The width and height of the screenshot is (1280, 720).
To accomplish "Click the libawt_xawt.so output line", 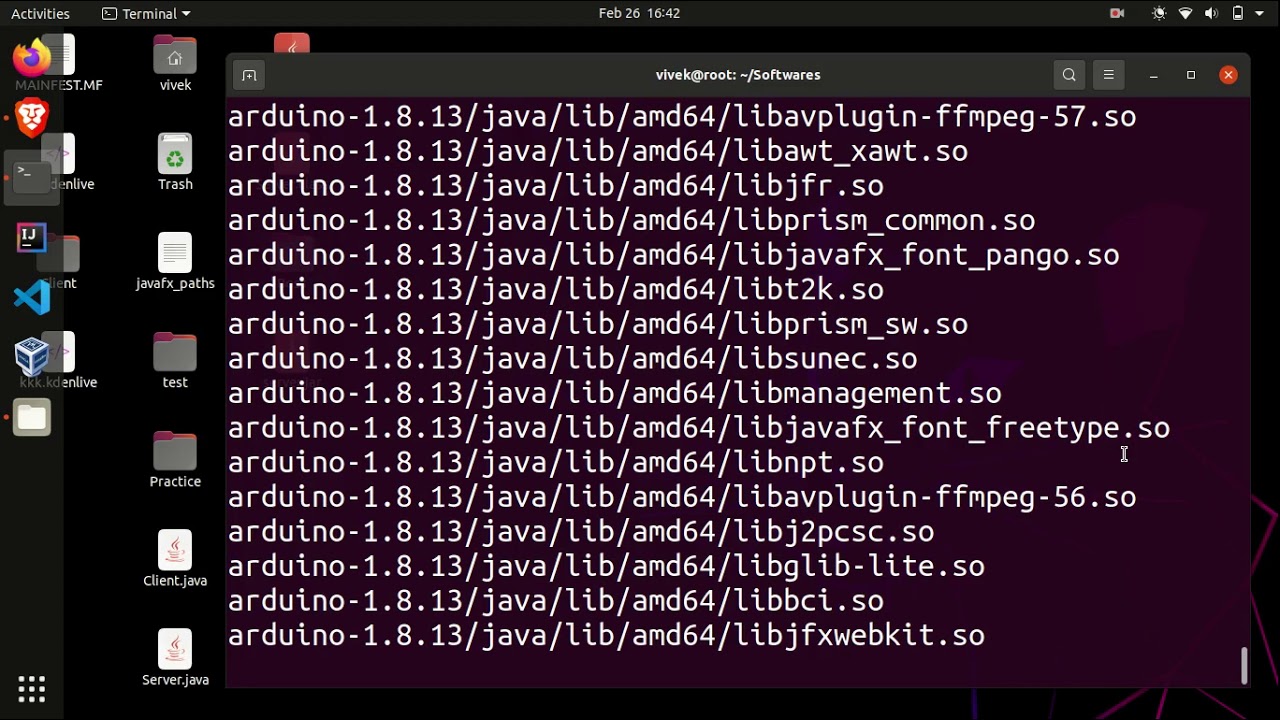I will click(x=598, y=152).
